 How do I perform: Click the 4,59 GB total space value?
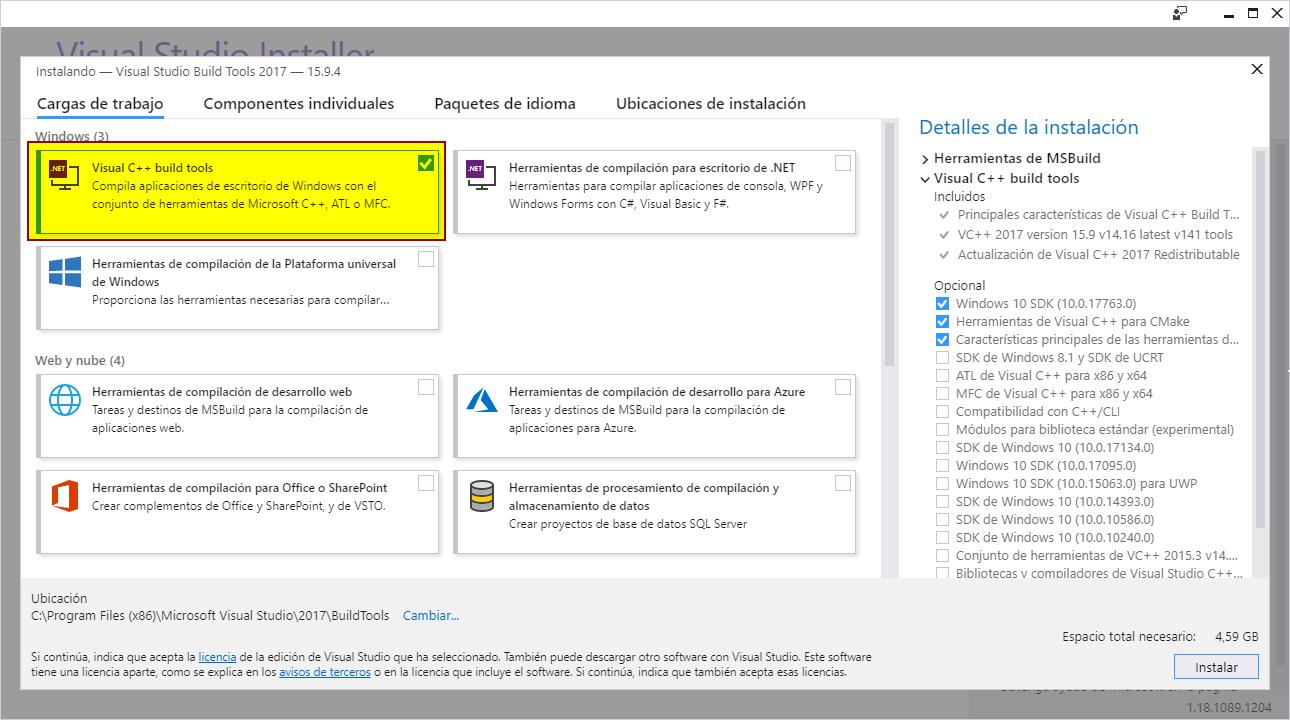tap(1236, 636)
